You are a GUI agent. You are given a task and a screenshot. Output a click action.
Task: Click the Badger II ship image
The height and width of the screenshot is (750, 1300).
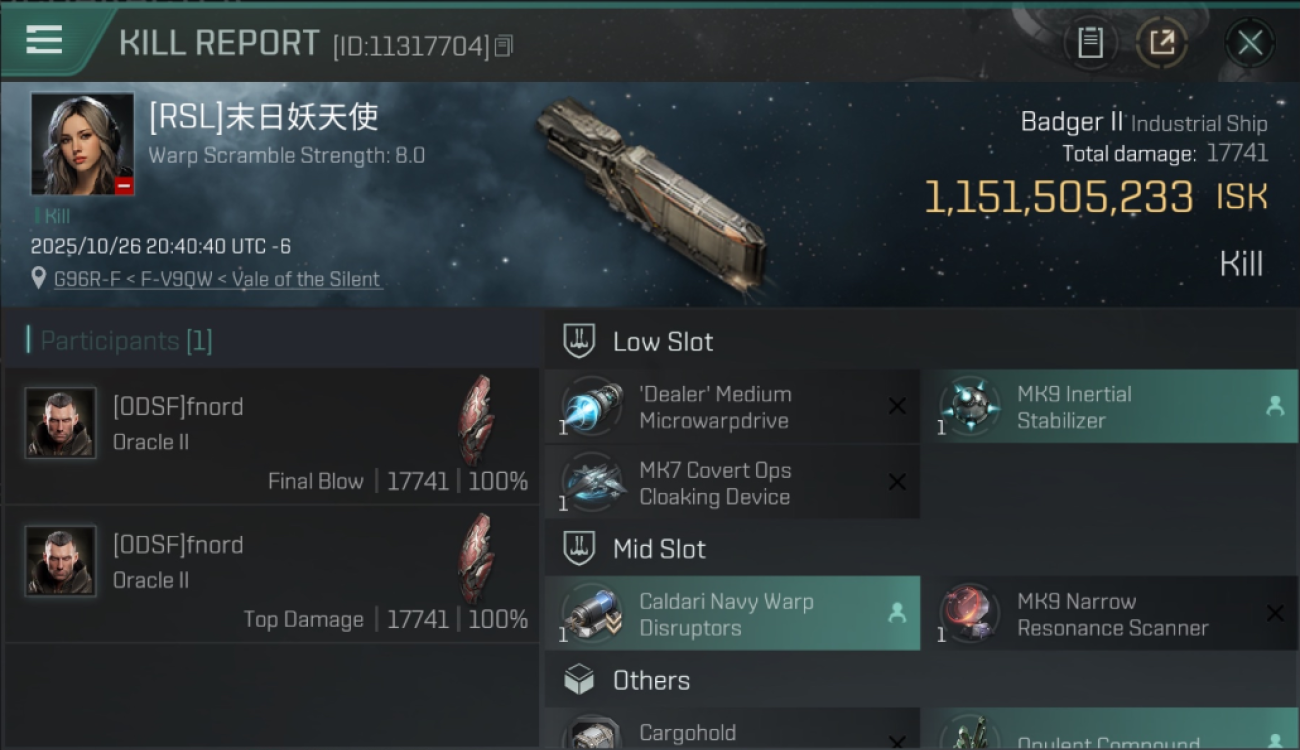(x=651, y=191)
